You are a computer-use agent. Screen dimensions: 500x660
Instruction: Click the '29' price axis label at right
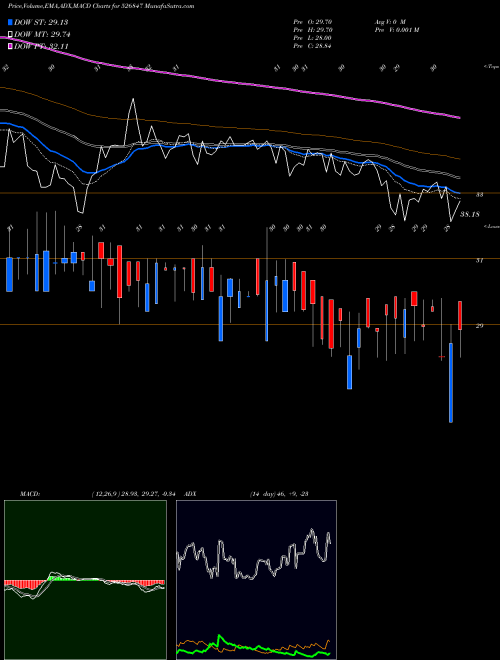point(479,326)
